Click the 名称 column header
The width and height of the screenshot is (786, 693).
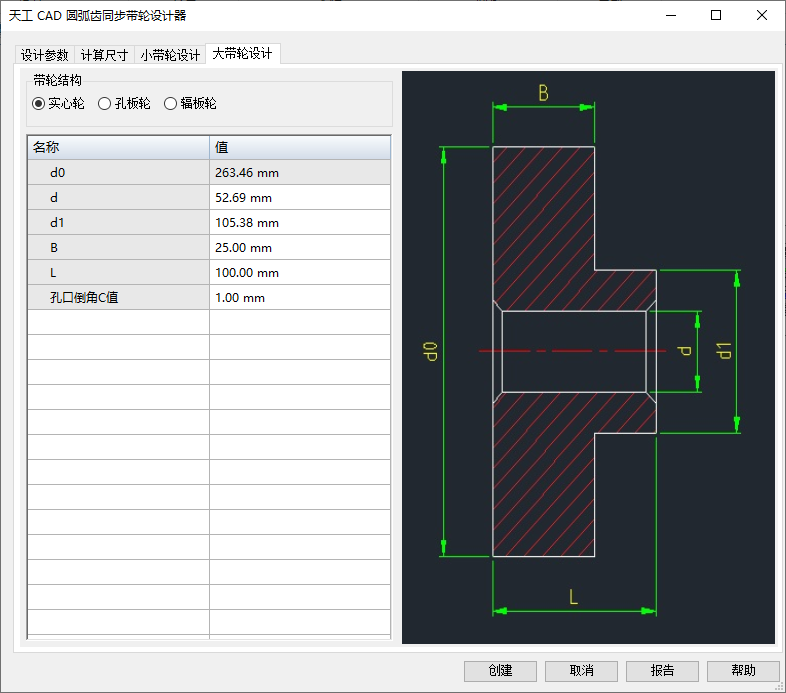(x=118, y=148)
